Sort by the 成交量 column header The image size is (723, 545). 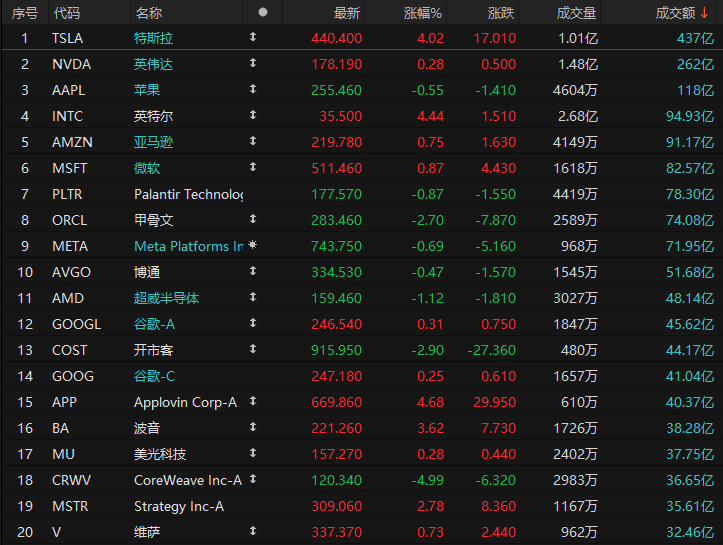click(x=576, y=13)
